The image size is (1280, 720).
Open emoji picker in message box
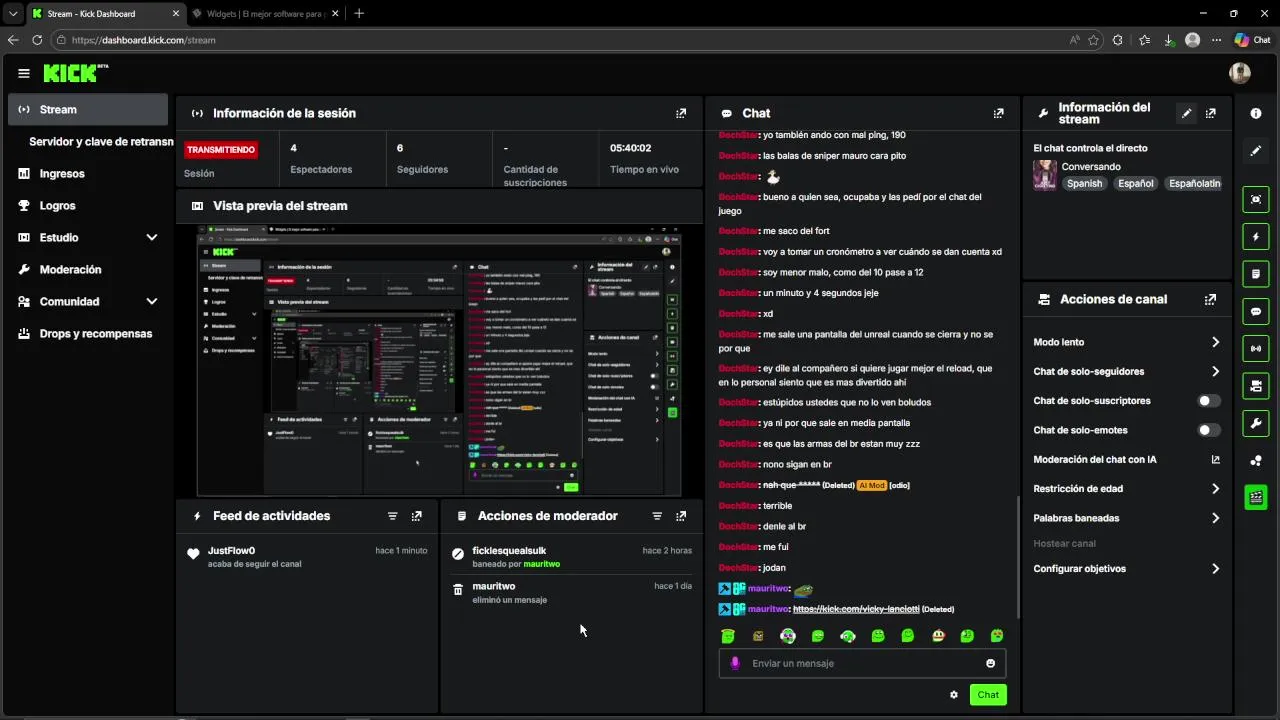[x=991, y=663]
